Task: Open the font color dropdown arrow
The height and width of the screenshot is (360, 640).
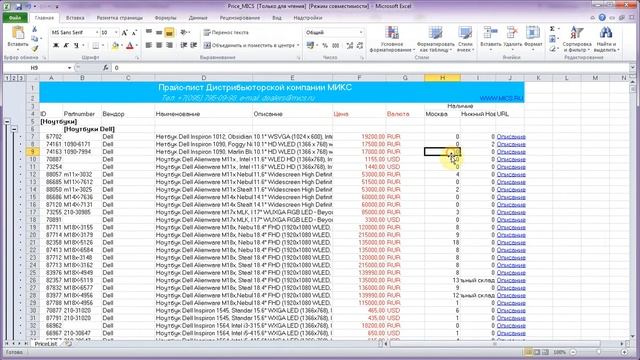Action: (136, 45)
